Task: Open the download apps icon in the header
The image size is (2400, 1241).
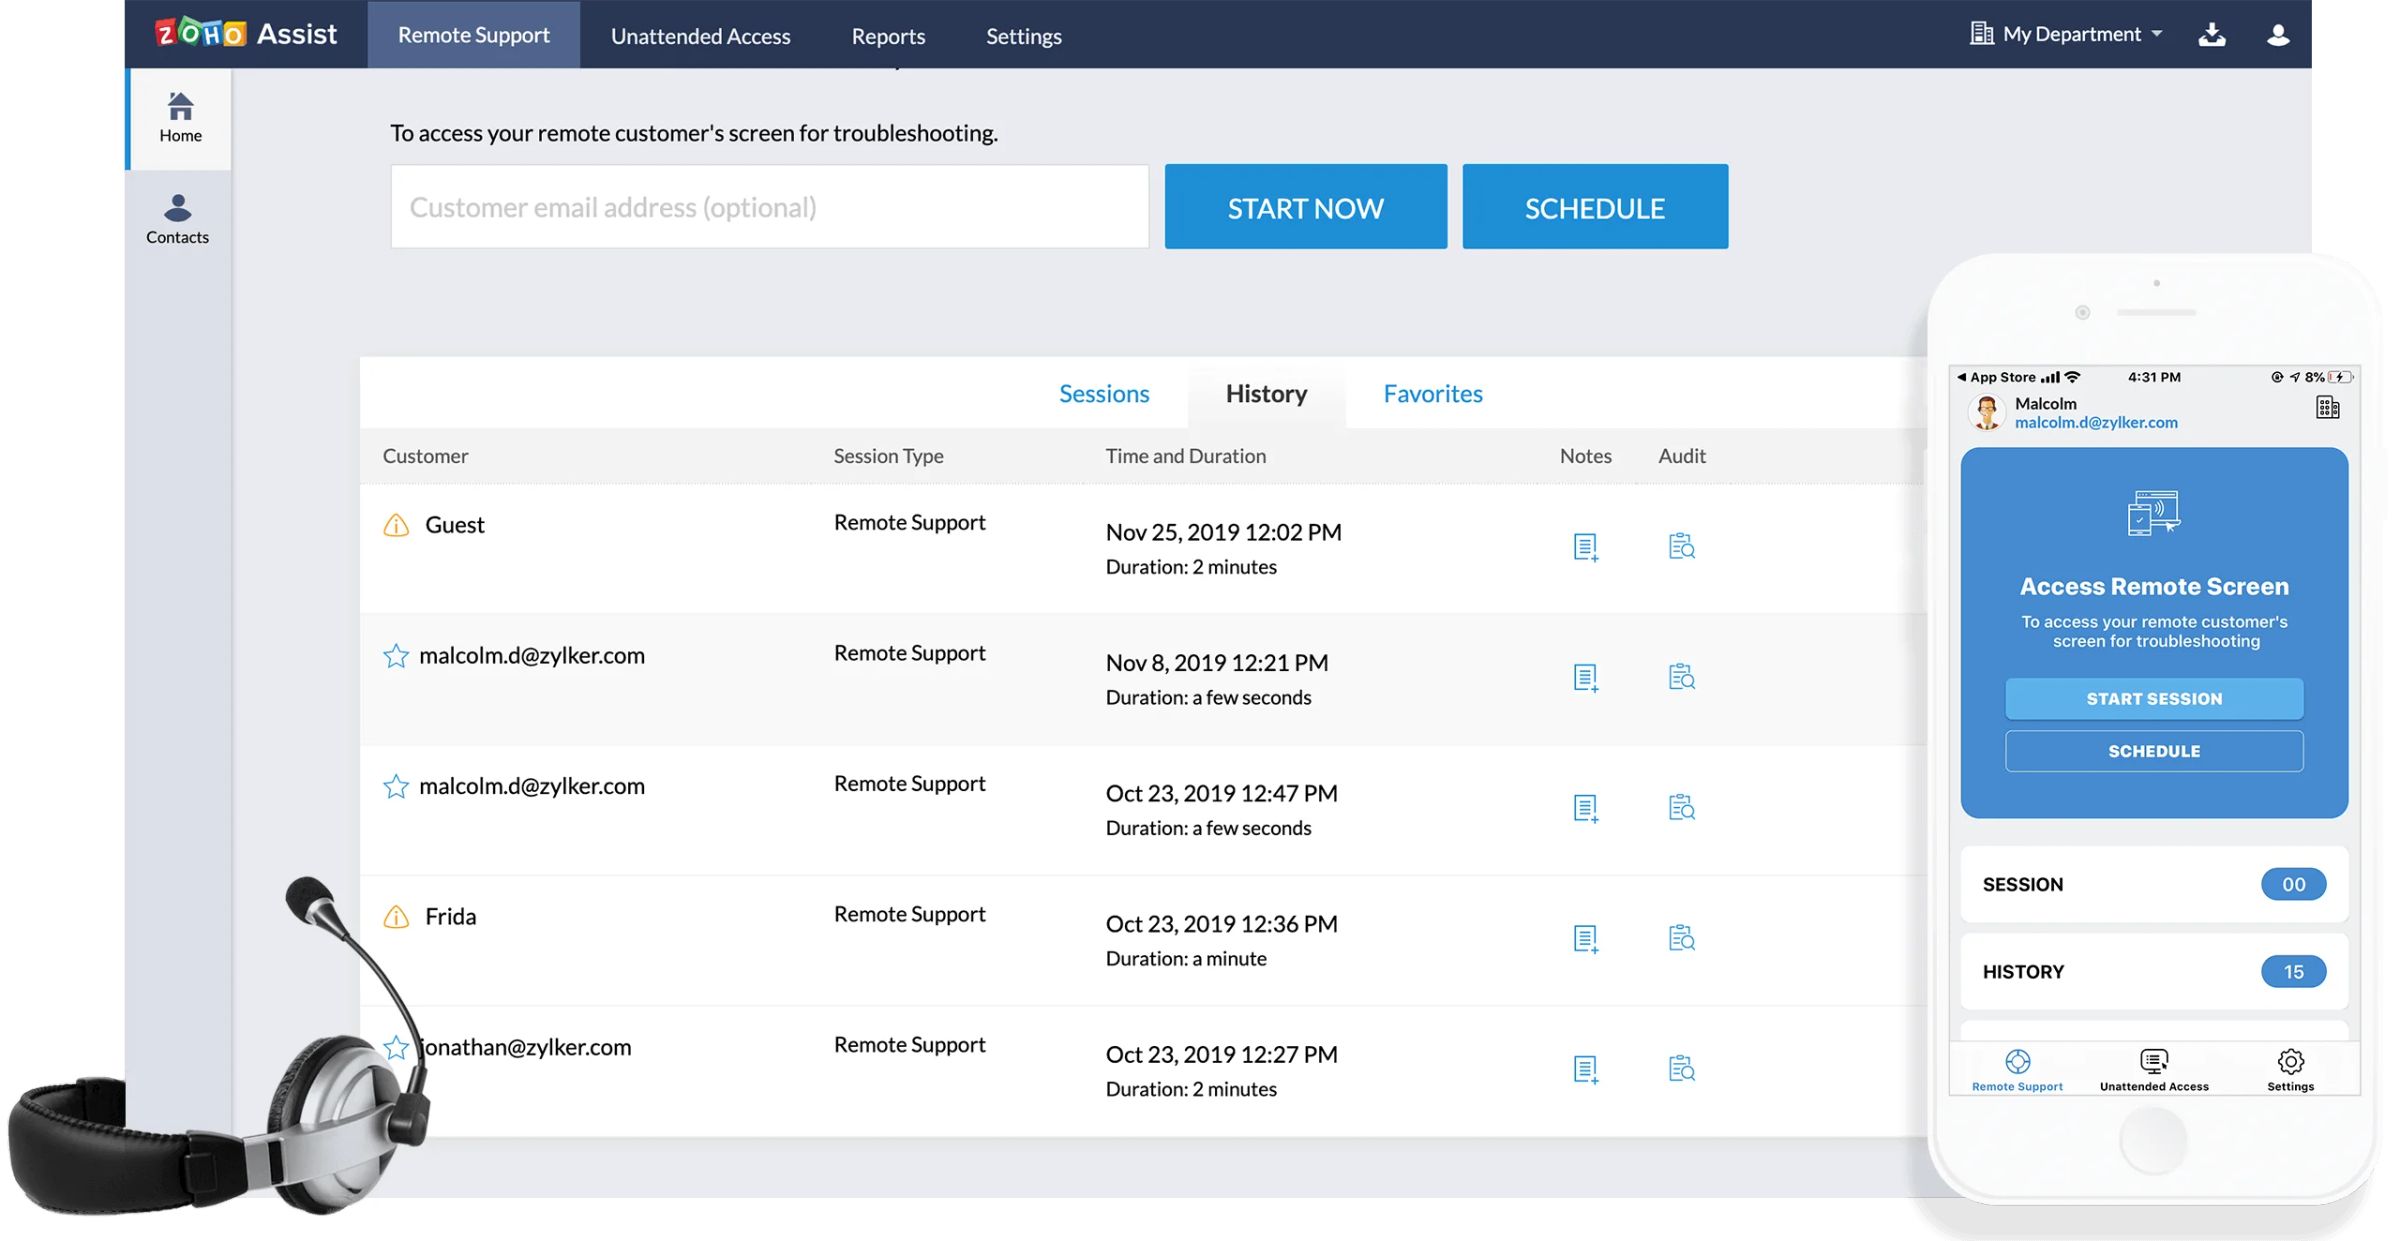Action: click(2212, 33)
